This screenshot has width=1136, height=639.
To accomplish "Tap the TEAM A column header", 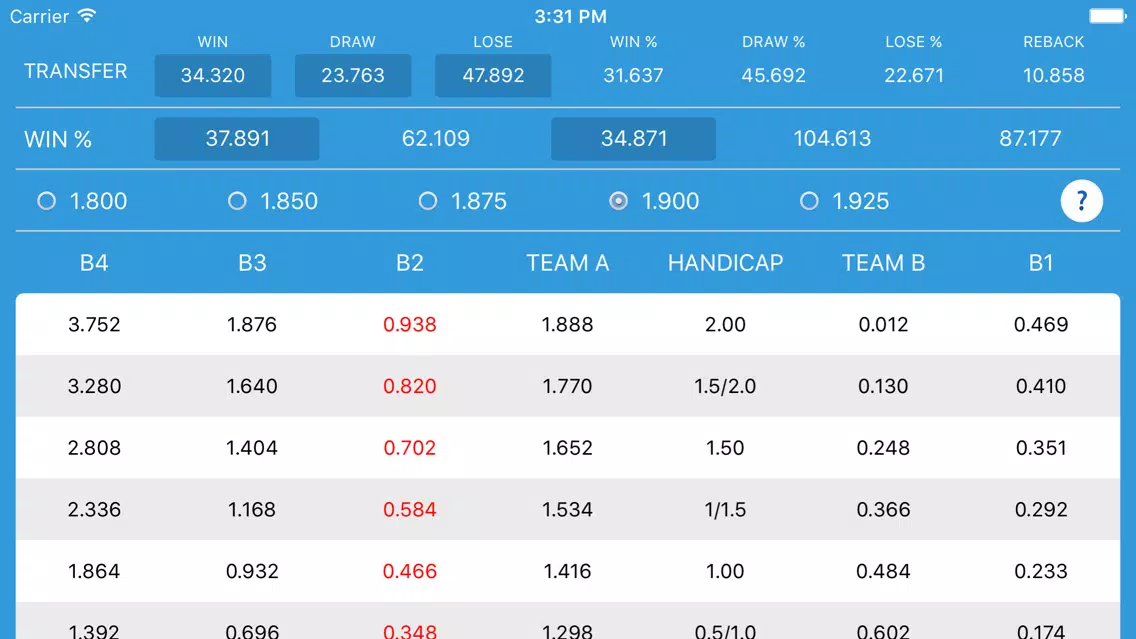I will pyautogui.click(x=567, y=262).
